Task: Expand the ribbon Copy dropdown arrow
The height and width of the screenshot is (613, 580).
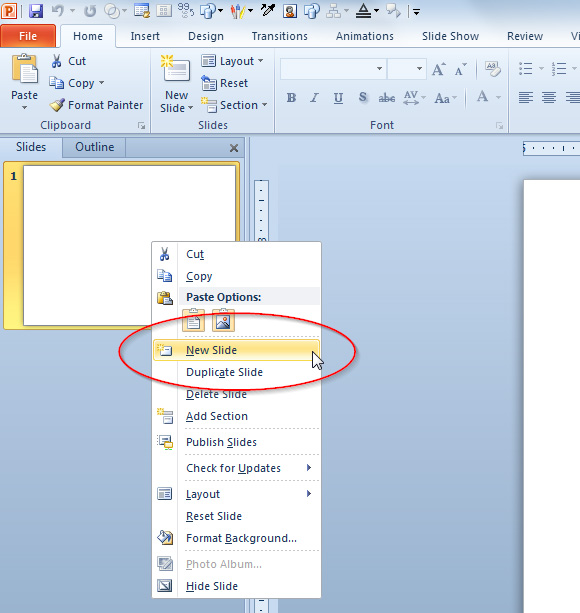Action: tap(102, 83)
